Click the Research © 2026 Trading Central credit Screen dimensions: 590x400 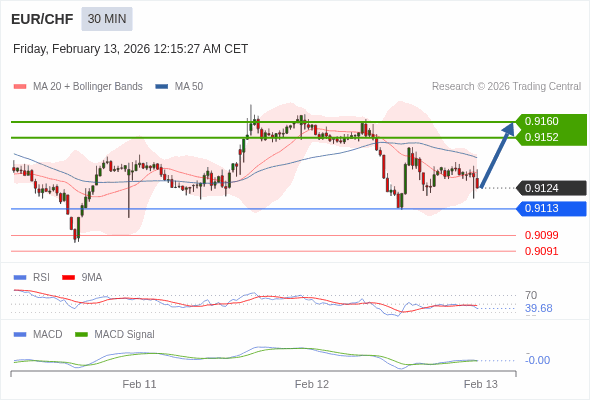pos(506,87)
